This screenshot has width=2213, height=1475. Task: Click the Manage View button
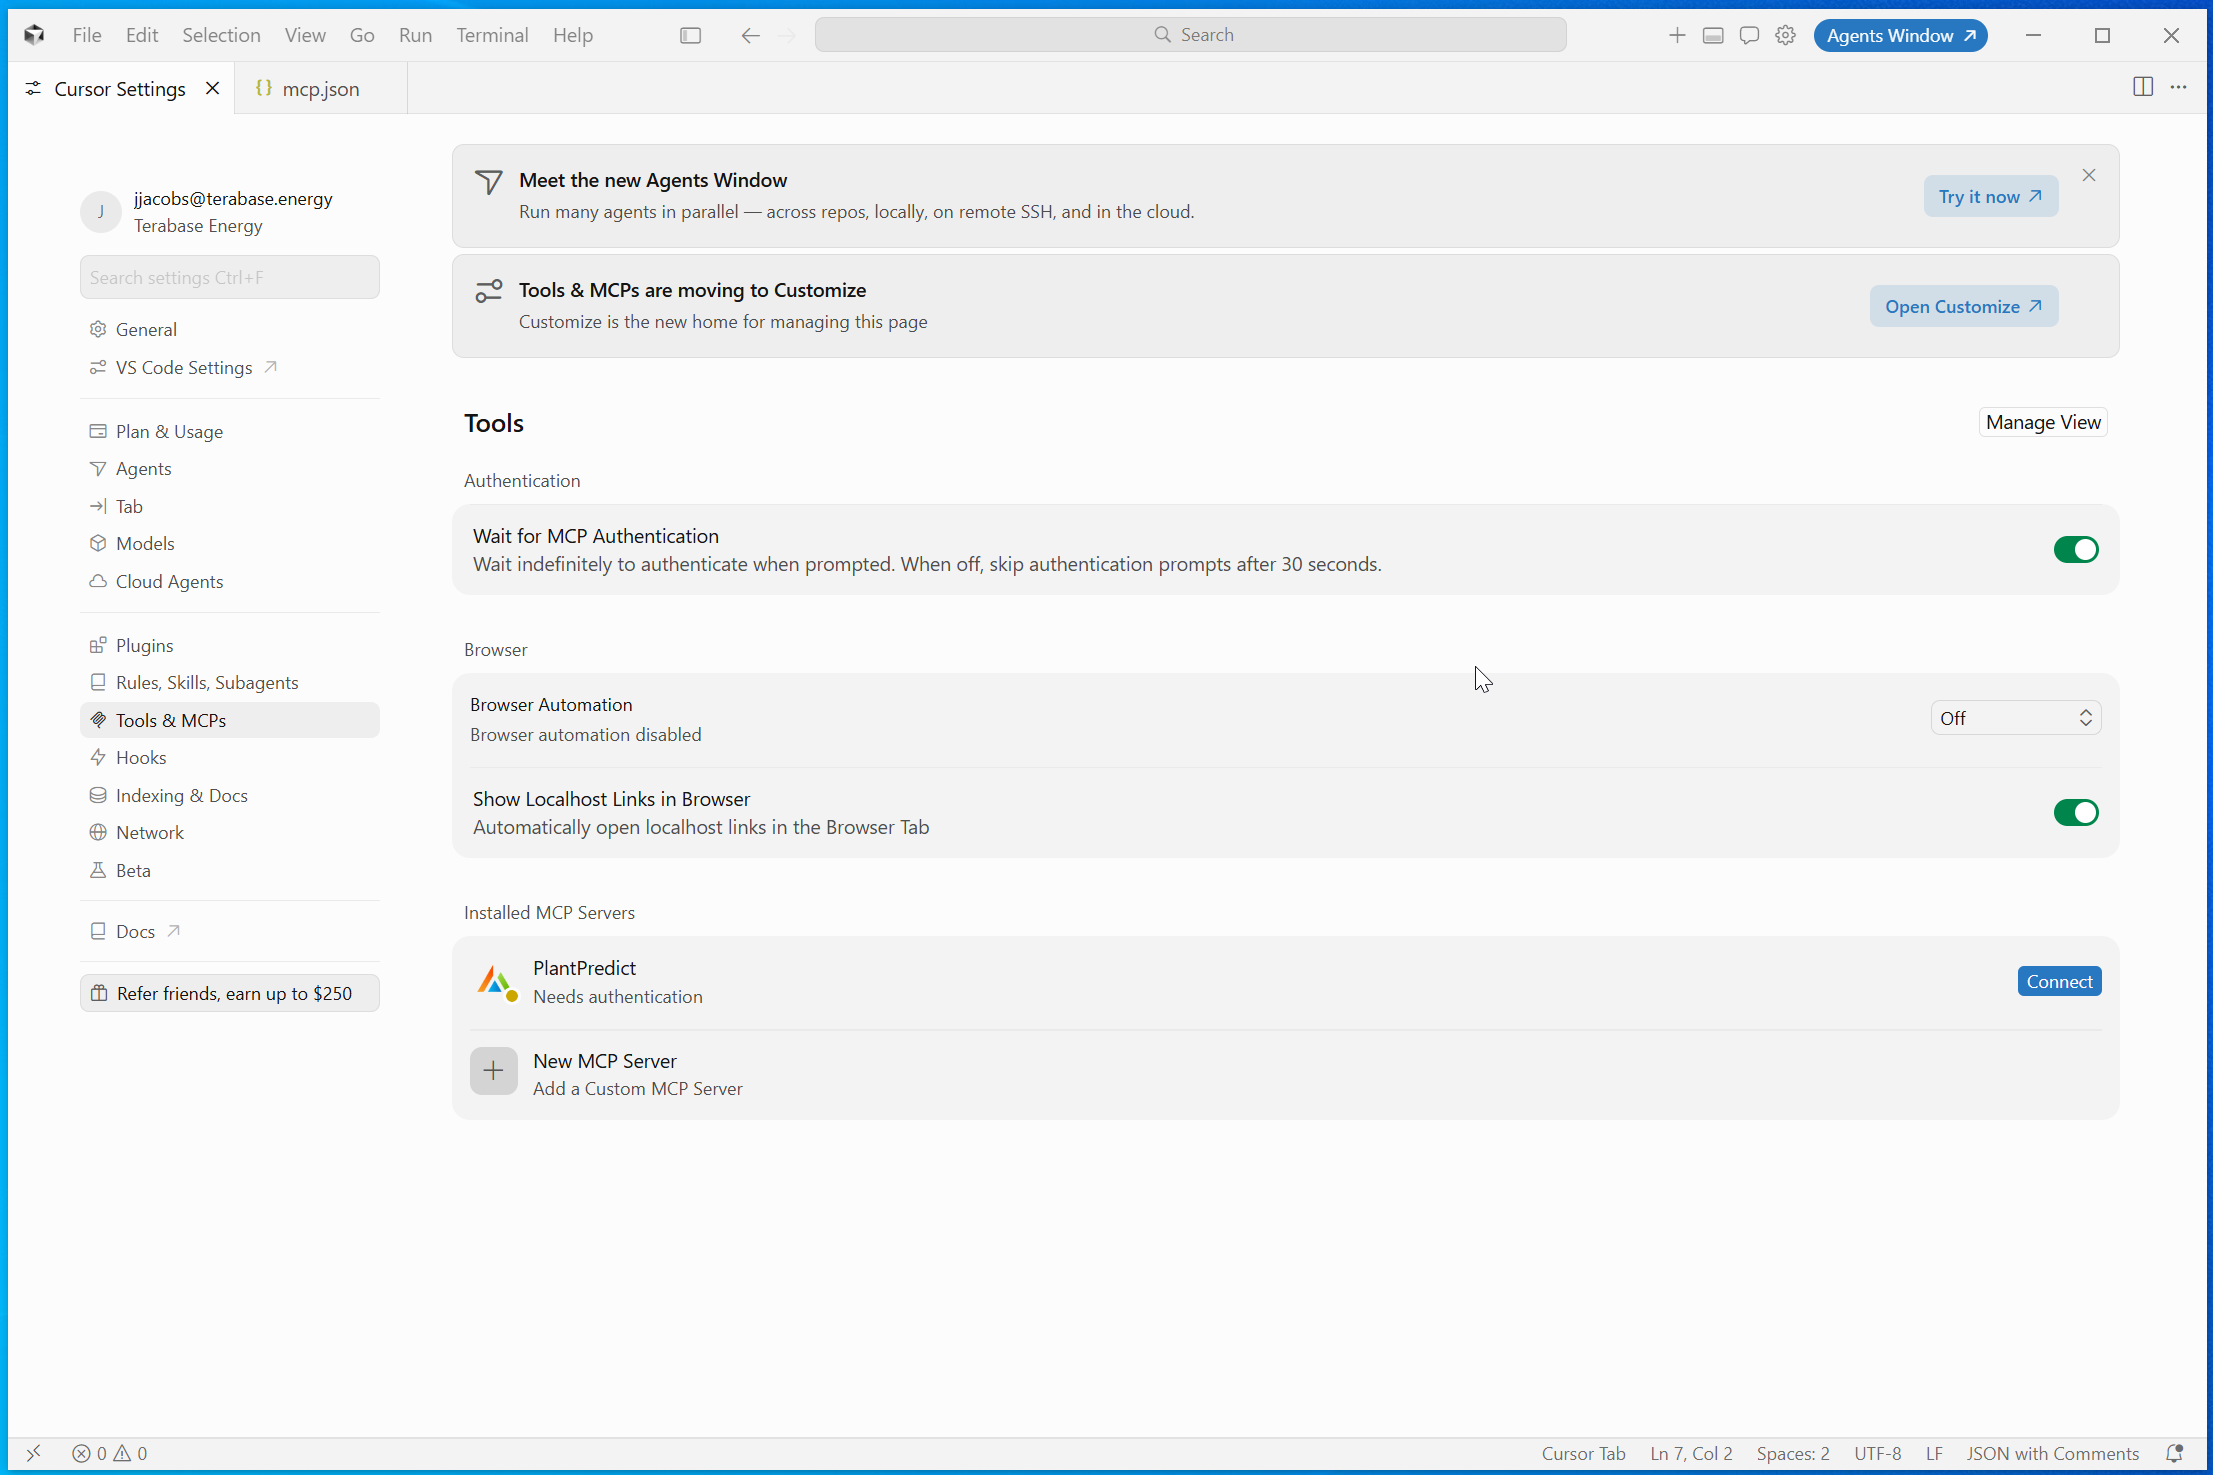point(2043,422)
